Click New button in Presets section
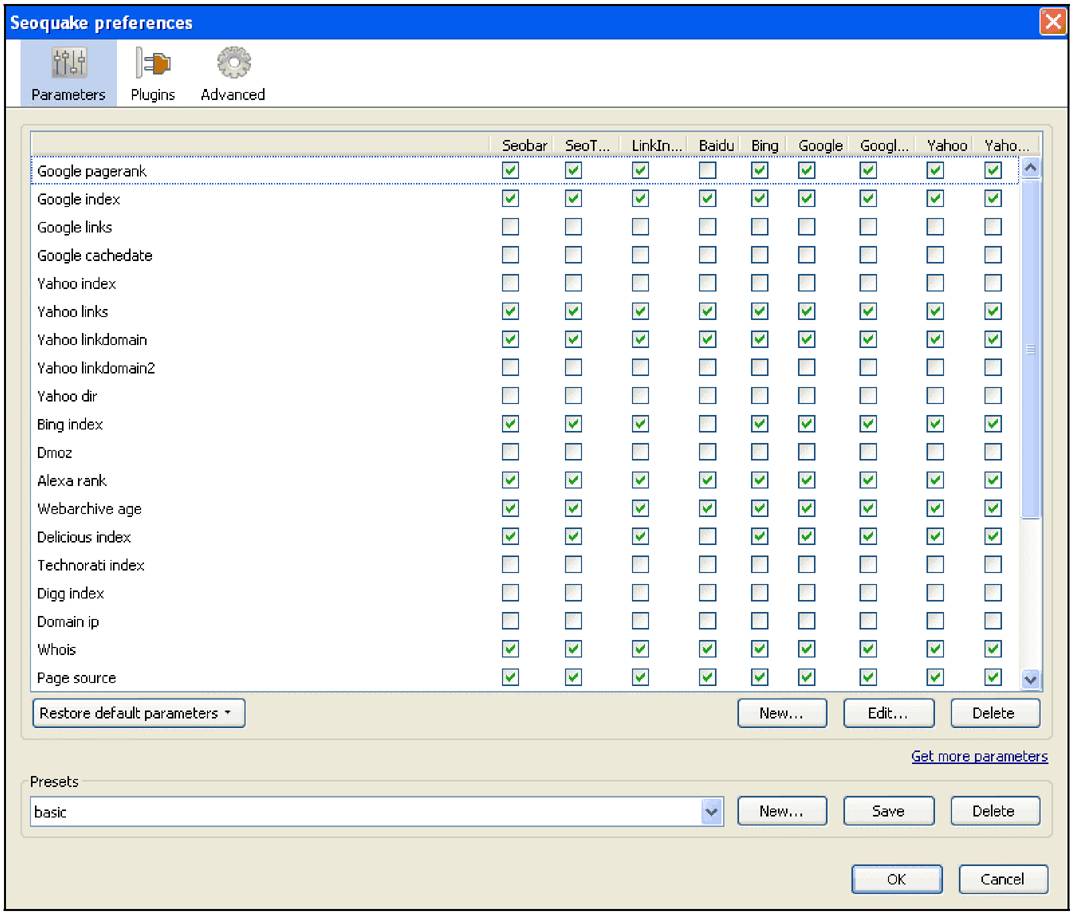This screenshot has width=1073, height=914. pos(782,811)
